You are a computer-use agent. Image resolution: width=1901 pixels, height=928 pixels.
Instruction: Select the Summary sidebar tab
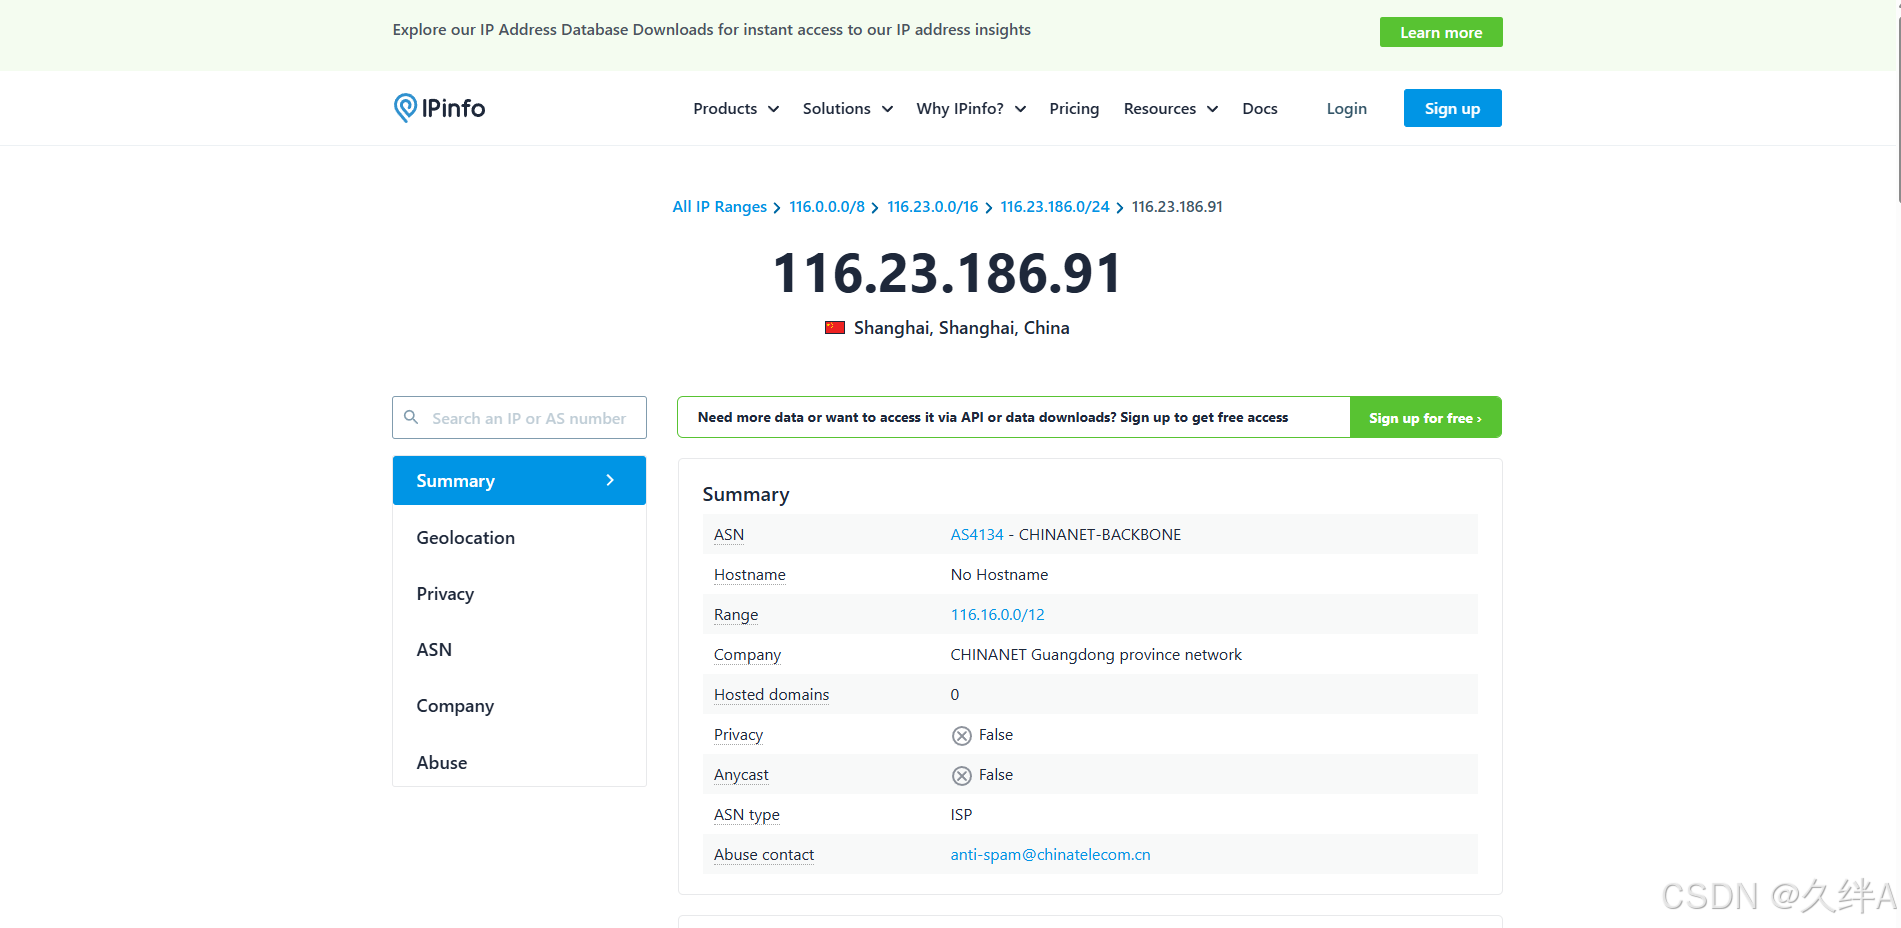point(520,480)
